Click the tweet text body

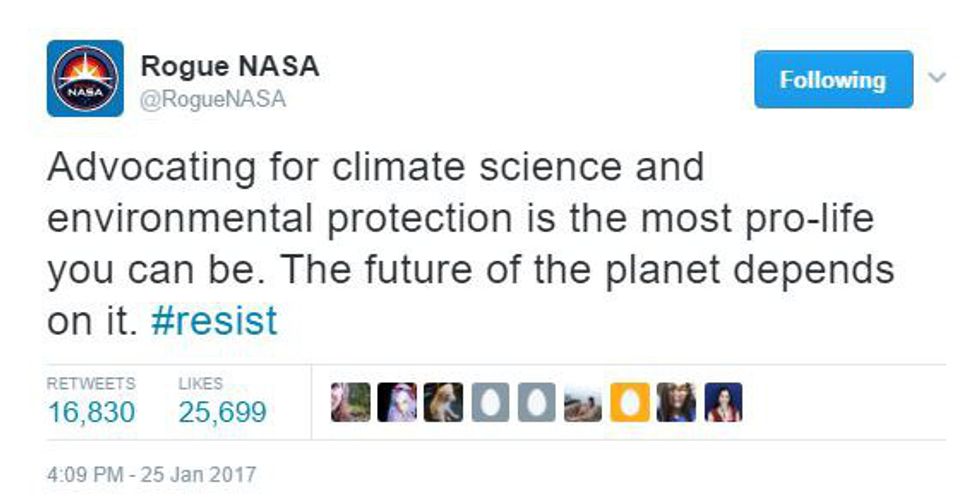470,245
